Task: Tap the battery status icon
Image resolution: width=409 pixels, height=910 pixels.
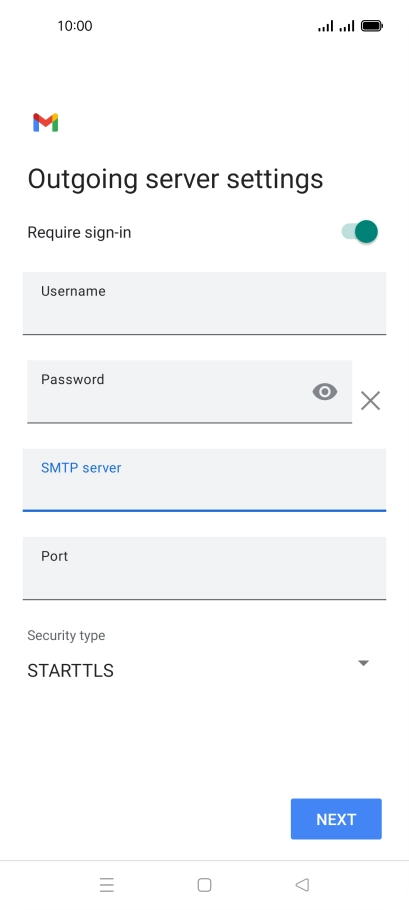Action: click(x=372, y=26)
